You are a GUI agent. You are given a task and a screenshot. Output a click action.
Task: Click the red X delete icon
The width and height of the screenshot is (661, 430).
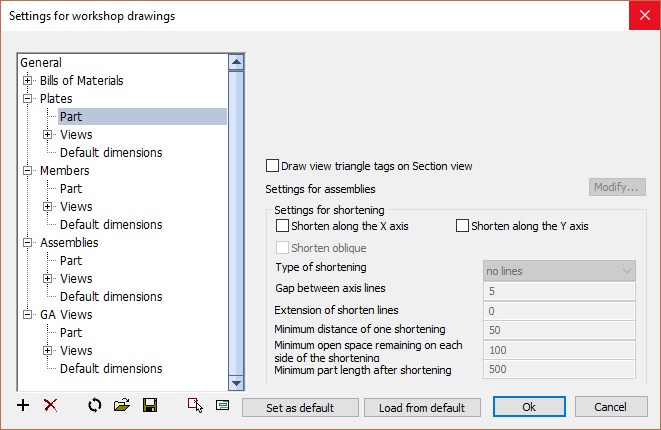51,406
